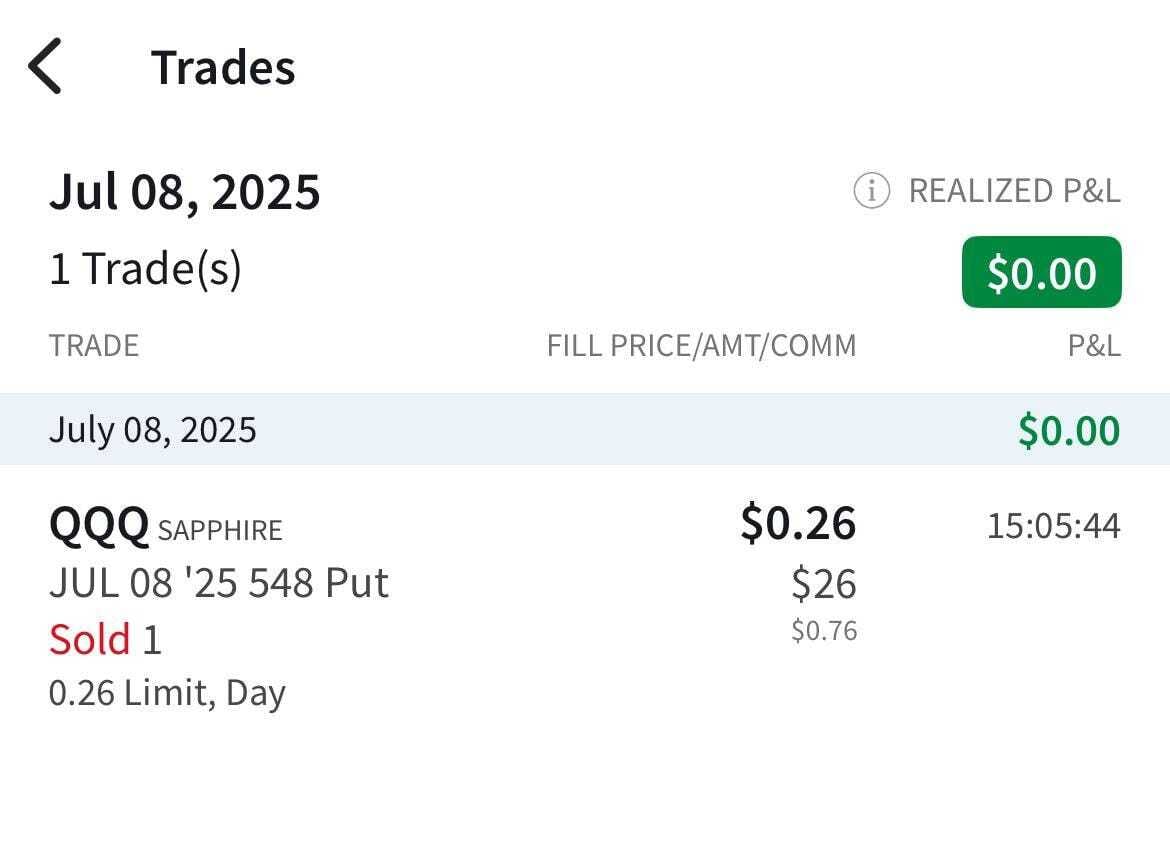Tap the Trades page title
Viewport: 1170px width, 842px height.
coord(223,68)
